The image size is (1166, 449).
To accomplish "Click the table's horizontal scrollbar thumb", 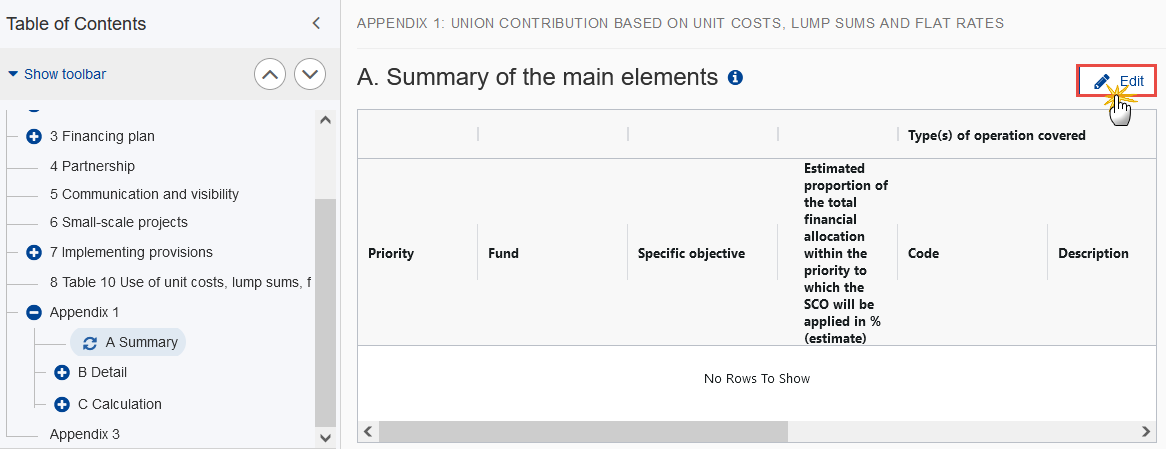I will pyautogui.click(x=583, y=431).
